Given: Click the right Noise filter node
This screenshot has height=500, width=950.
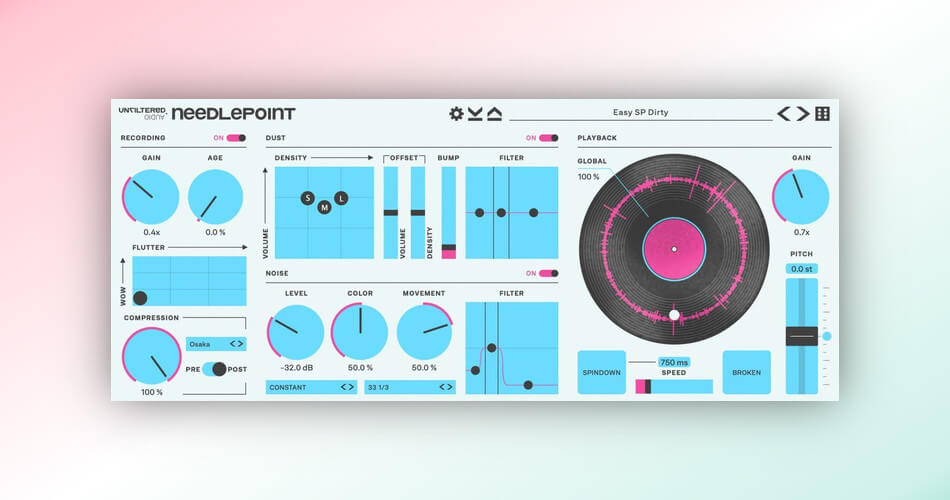Looking at the screenshot, I should (528, 385).
